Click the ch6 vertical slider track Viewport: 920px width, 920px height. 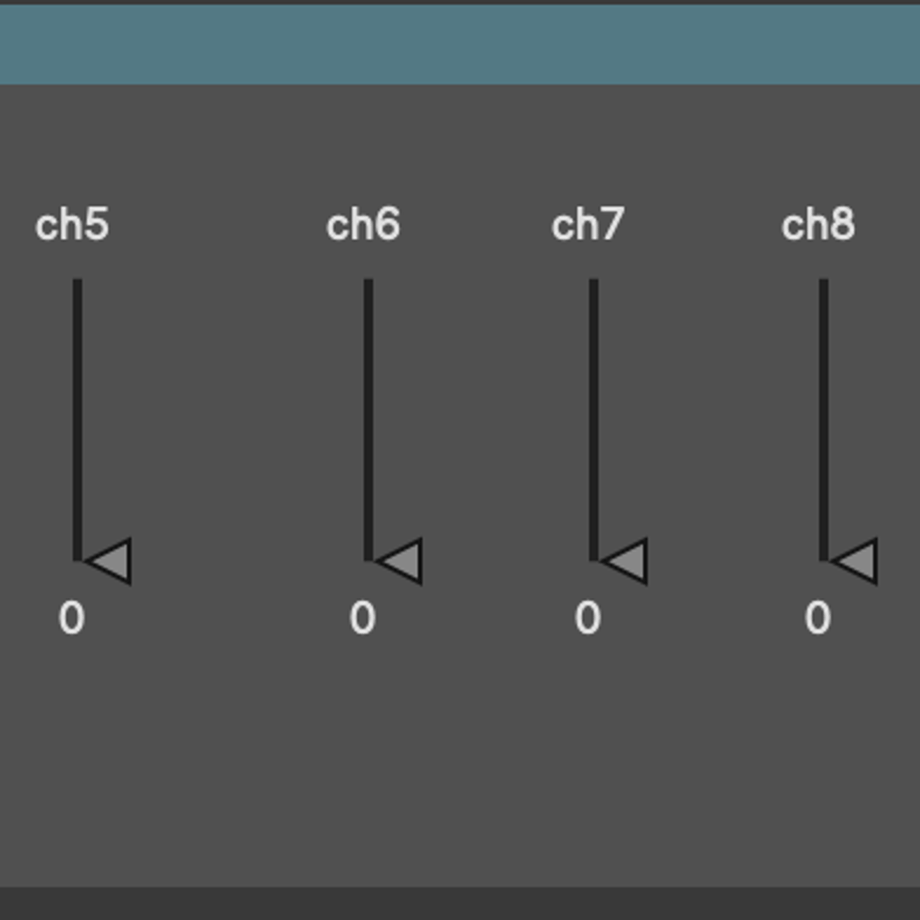pos(368,420)
